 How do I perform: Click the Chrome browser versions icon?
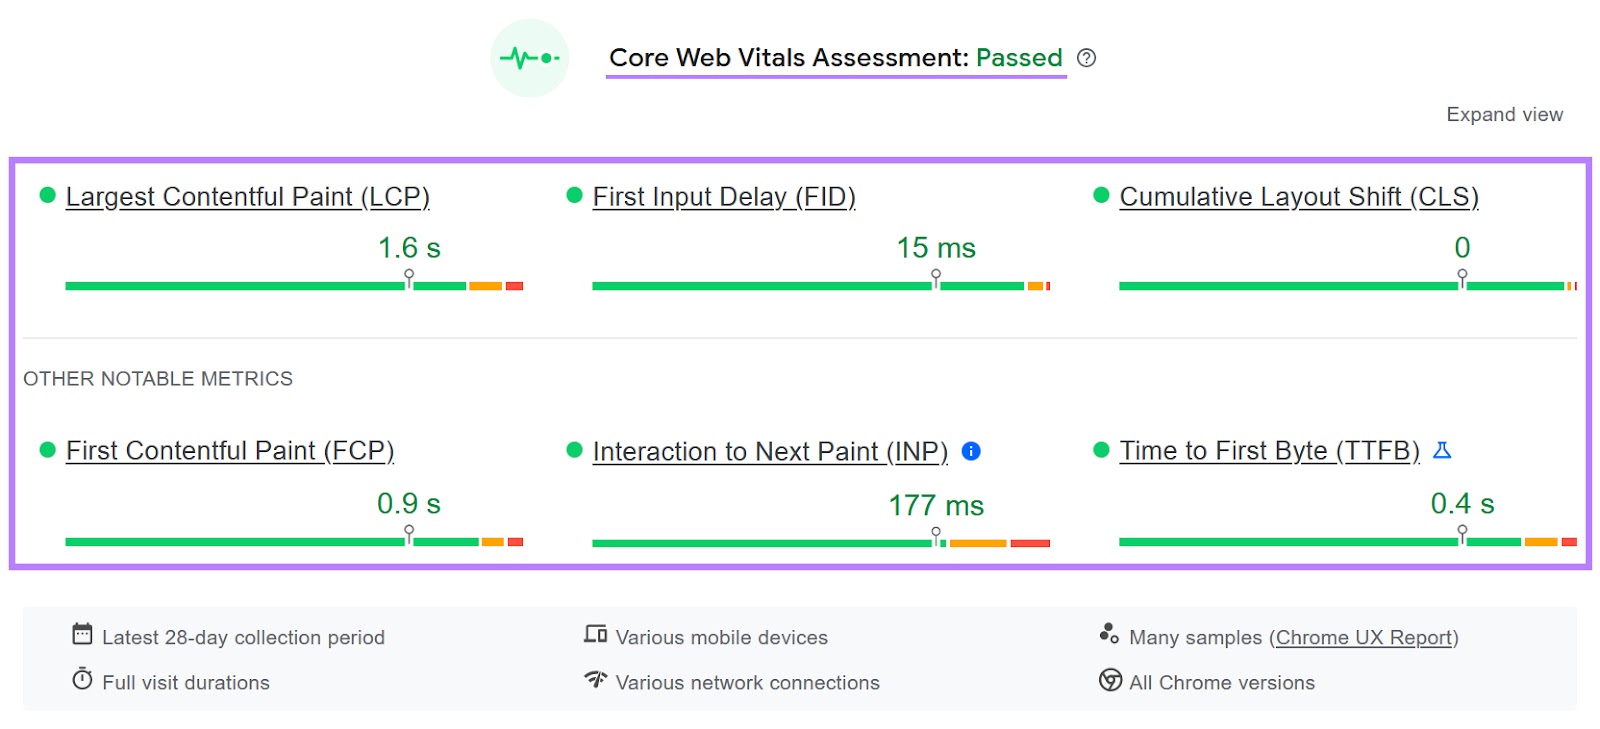[x=1110, y=682]
